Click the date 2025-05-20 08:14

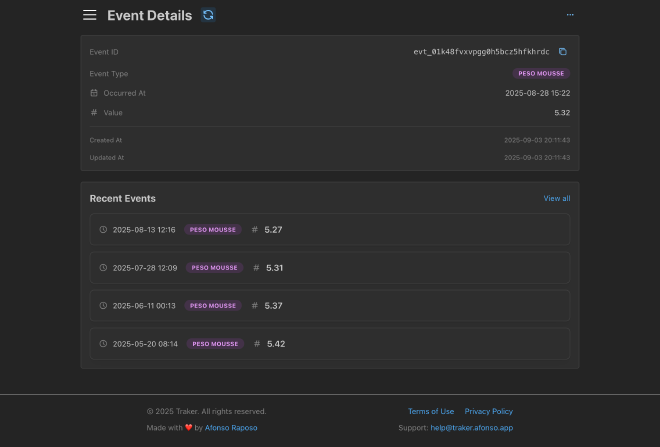click(145, 343)
